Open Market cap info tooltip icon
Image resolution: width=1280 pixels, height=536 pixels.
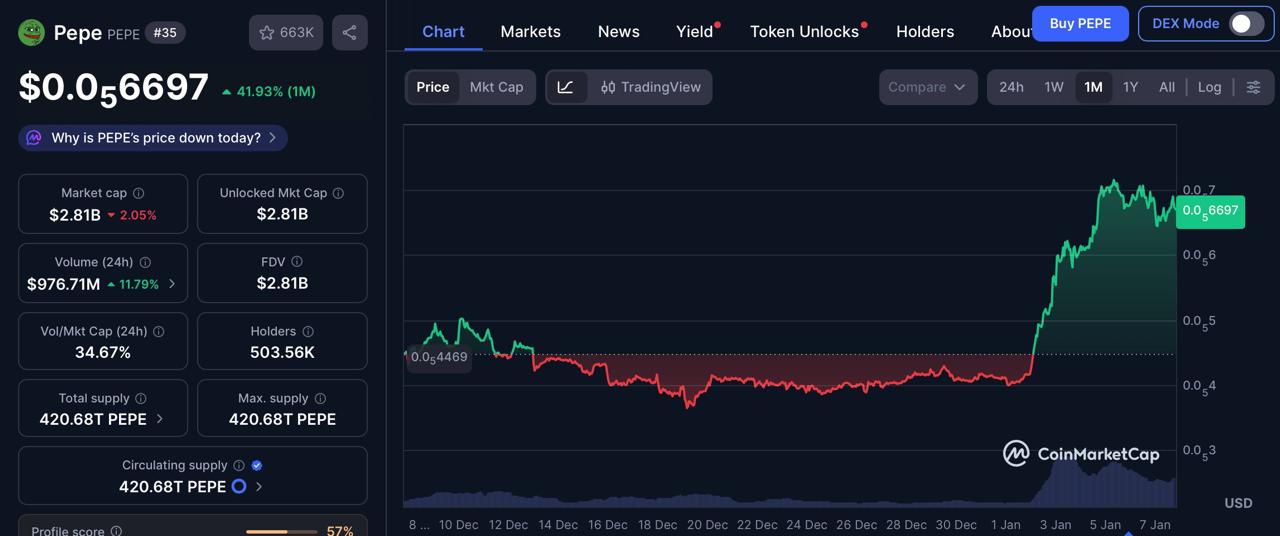[x=139, y=193]
